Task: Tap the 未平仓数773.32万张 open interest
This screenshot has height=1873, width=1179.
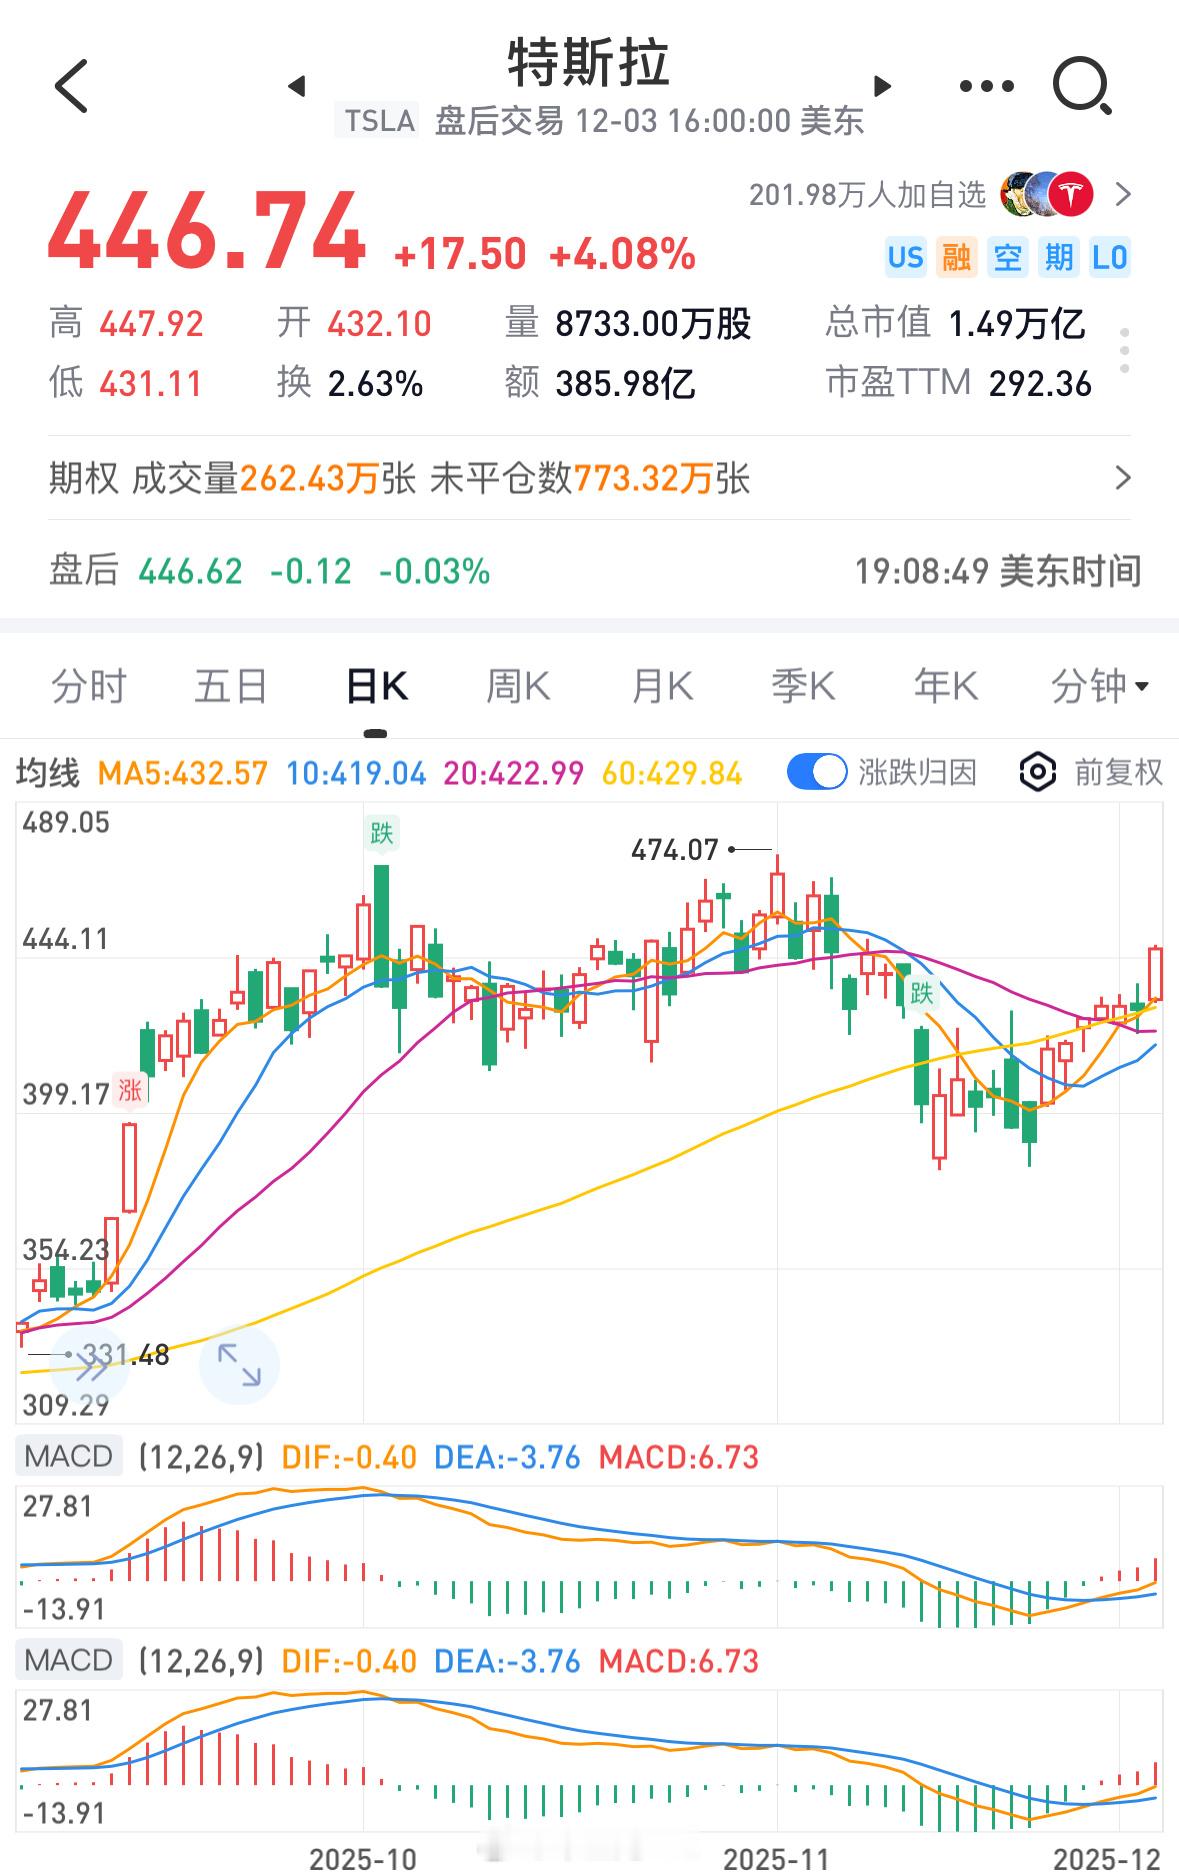Action: 590,478
